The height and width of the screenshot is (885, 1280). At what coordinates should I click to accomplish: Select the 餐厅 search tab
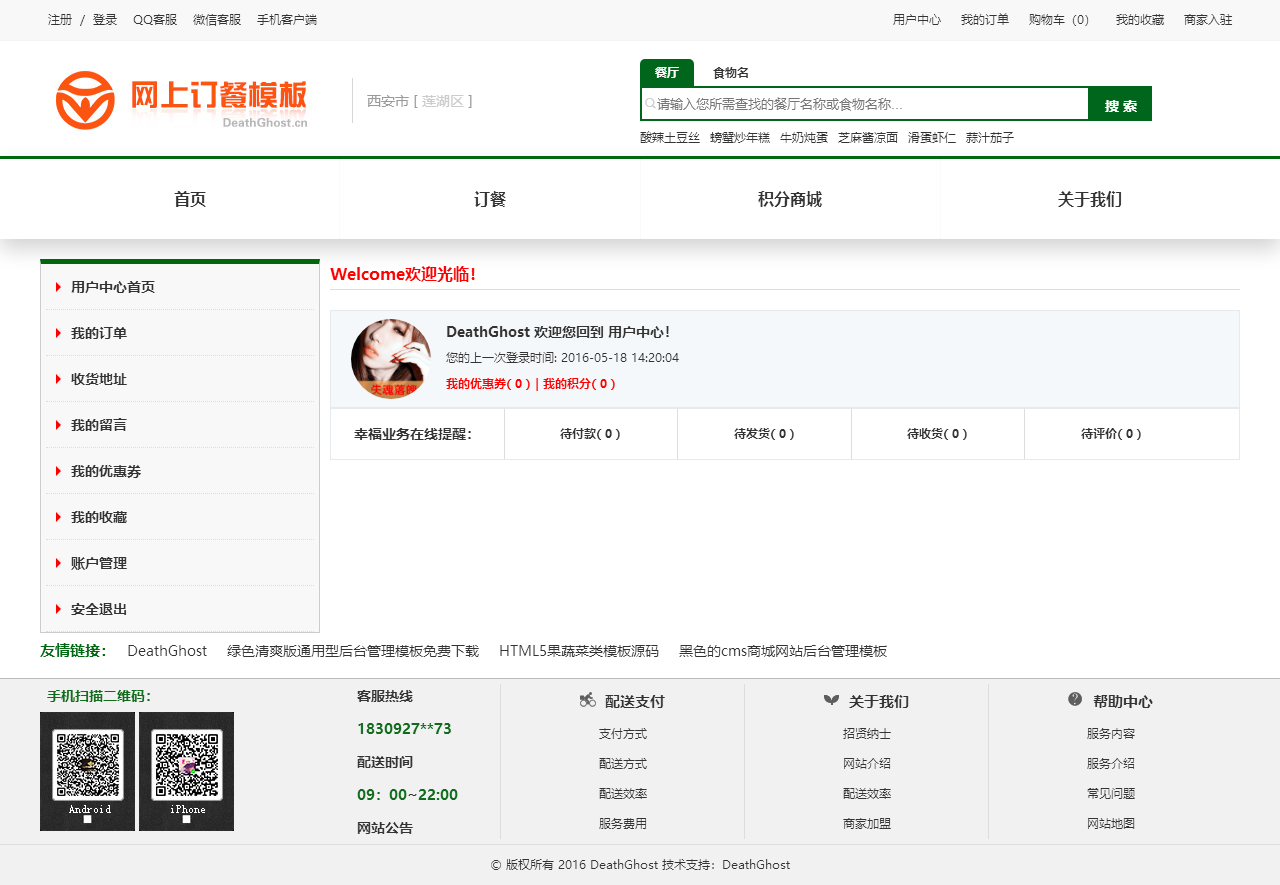point(666,73)
